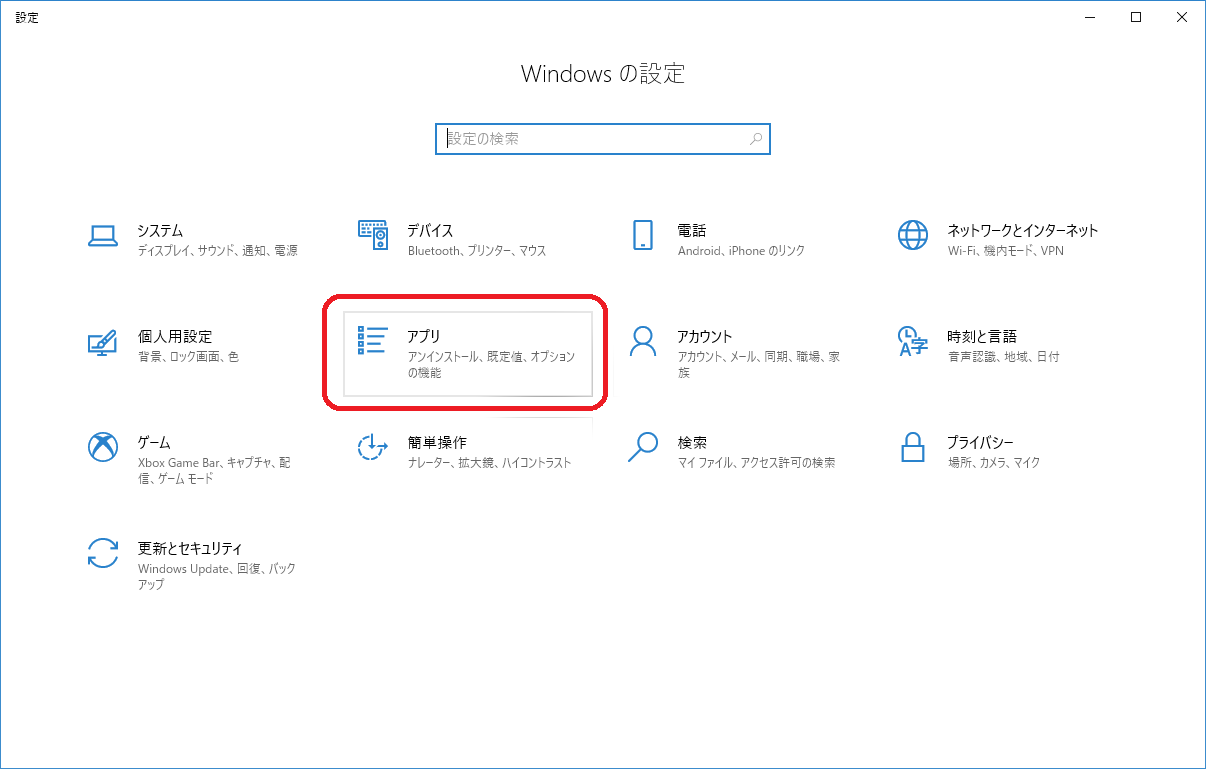Close the 設定 window
Screen dimensions: 1206x769
click(1182, 17)
